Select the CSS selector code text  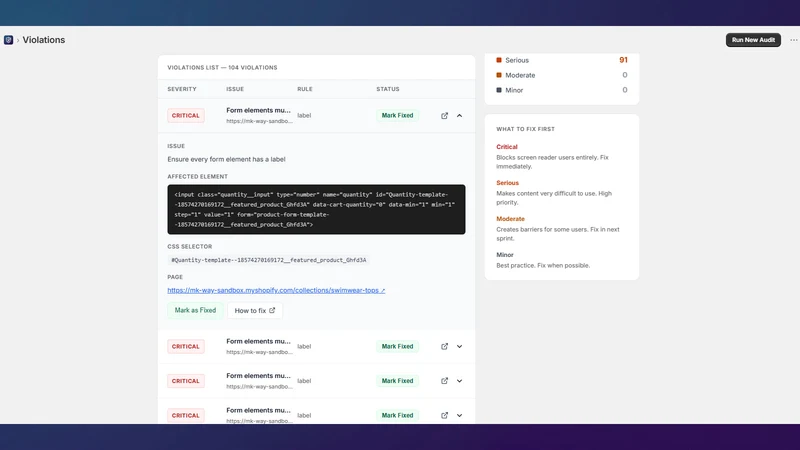[x=268, y=260]
